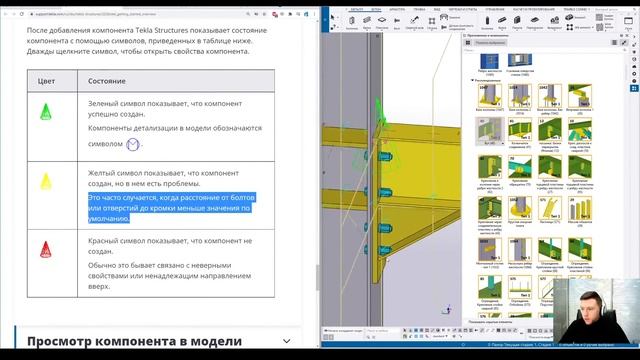Viewport: 640px width, 360px height.
Task: Select the array of objects (29) thumbnail
Action: click(x=580, y=208)
